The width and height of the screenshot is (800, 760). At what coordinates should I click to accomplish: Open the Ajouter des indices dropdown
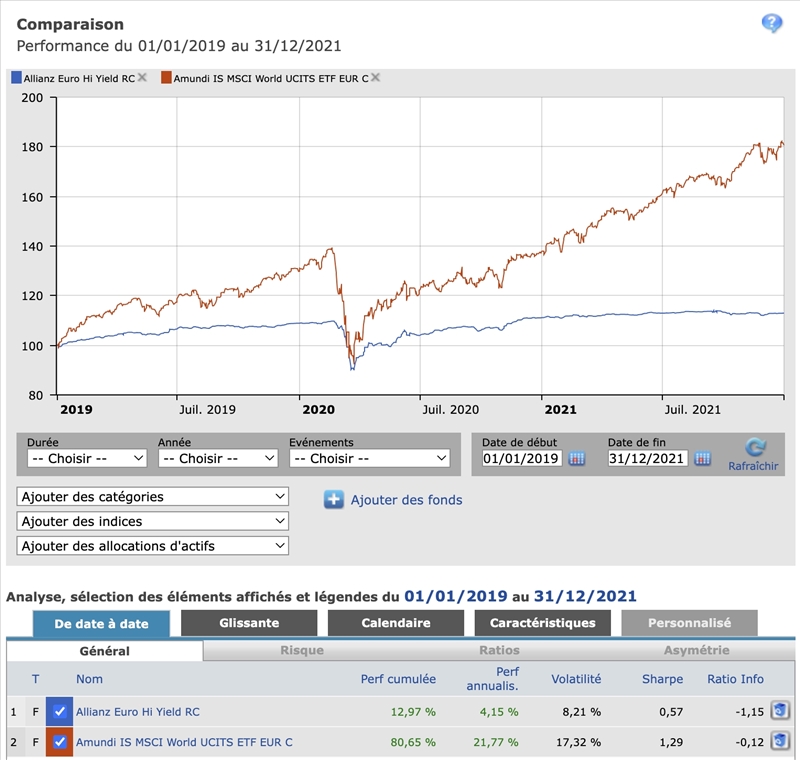click(153, 521)
